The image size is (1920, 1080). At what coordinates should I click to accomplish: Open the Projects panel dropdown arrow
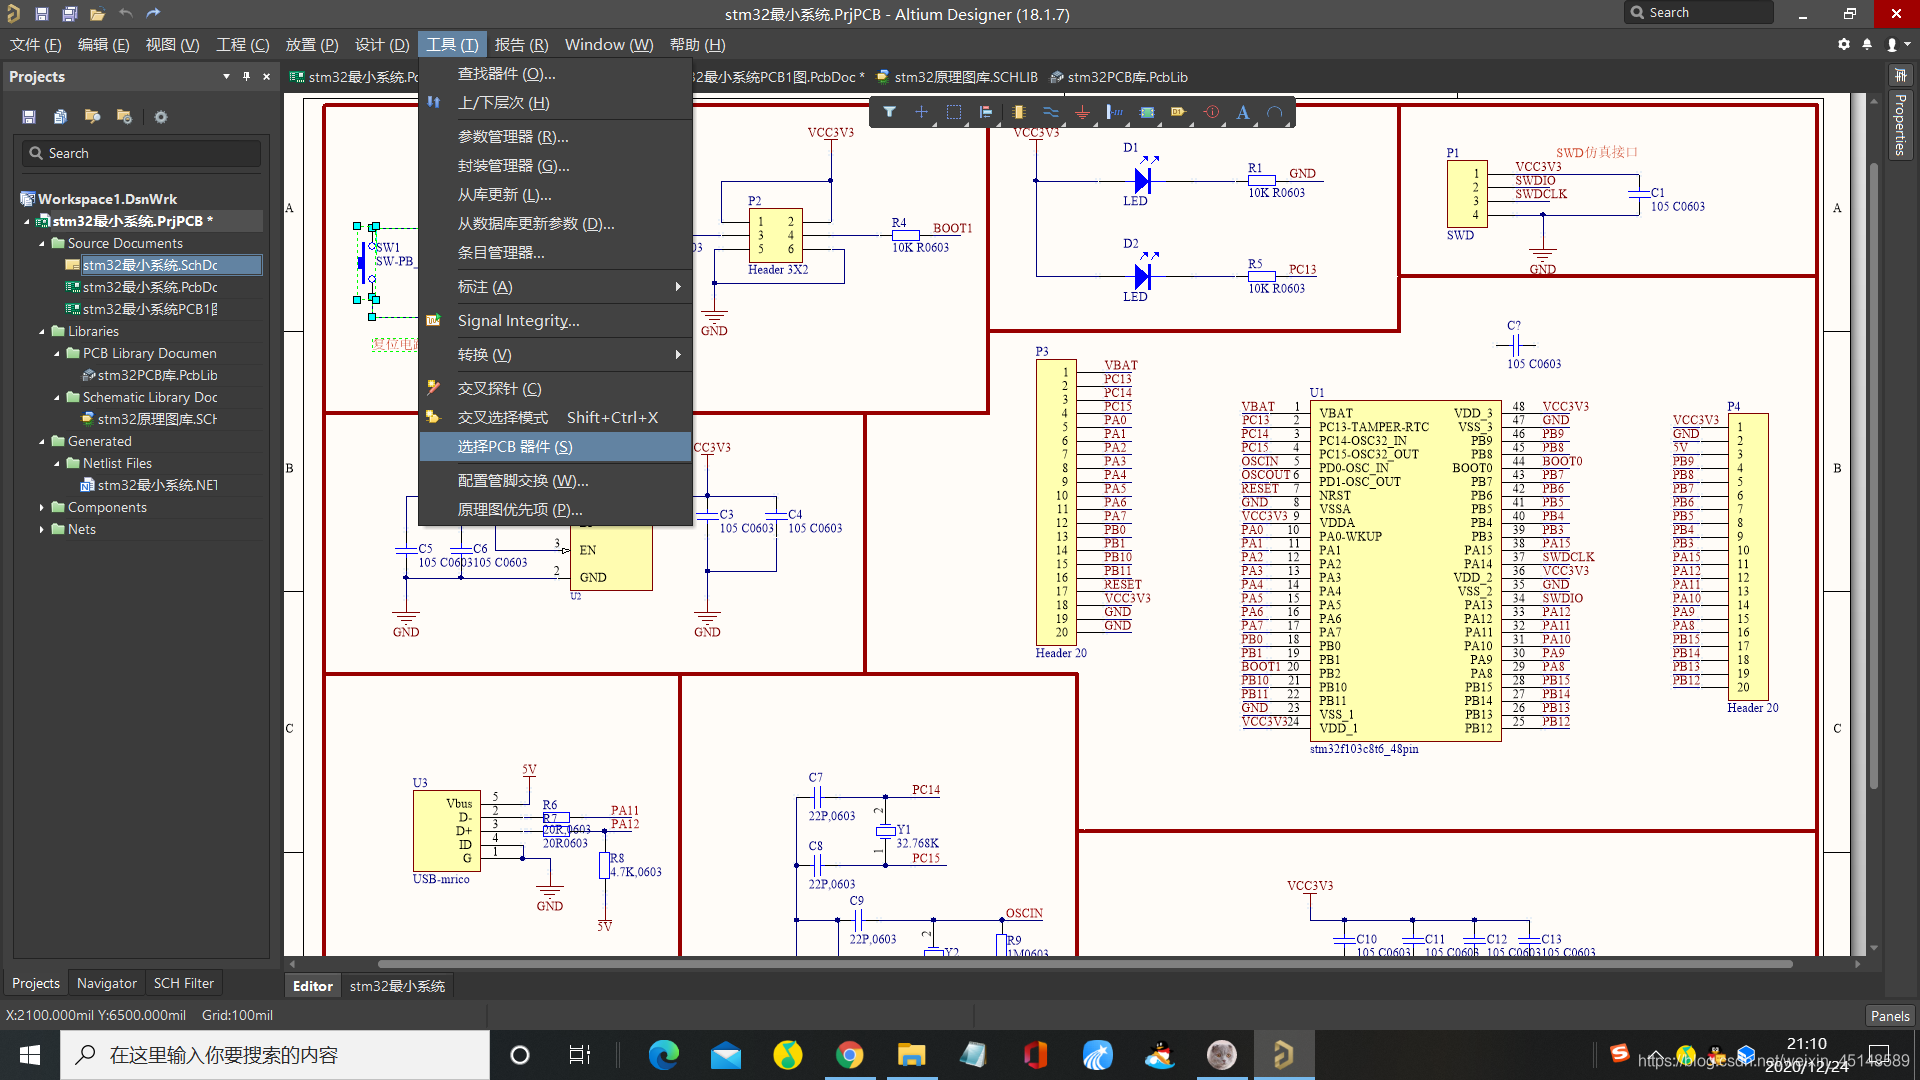(x=226, y=77)
